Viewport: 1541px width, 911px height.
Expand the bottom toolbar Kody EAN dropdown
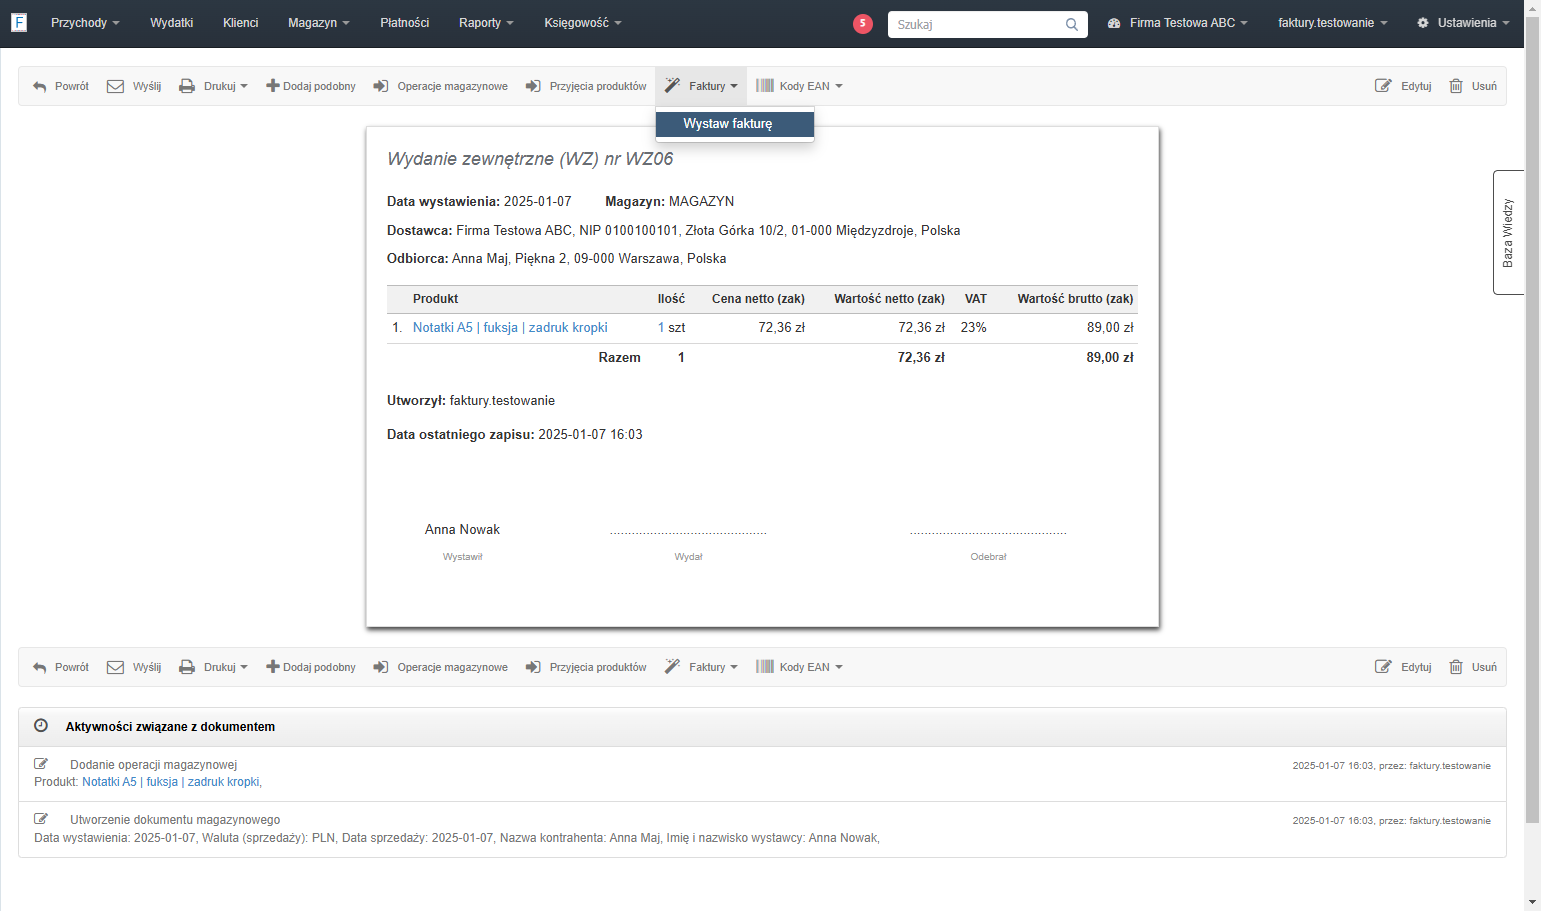coord(799,667)
